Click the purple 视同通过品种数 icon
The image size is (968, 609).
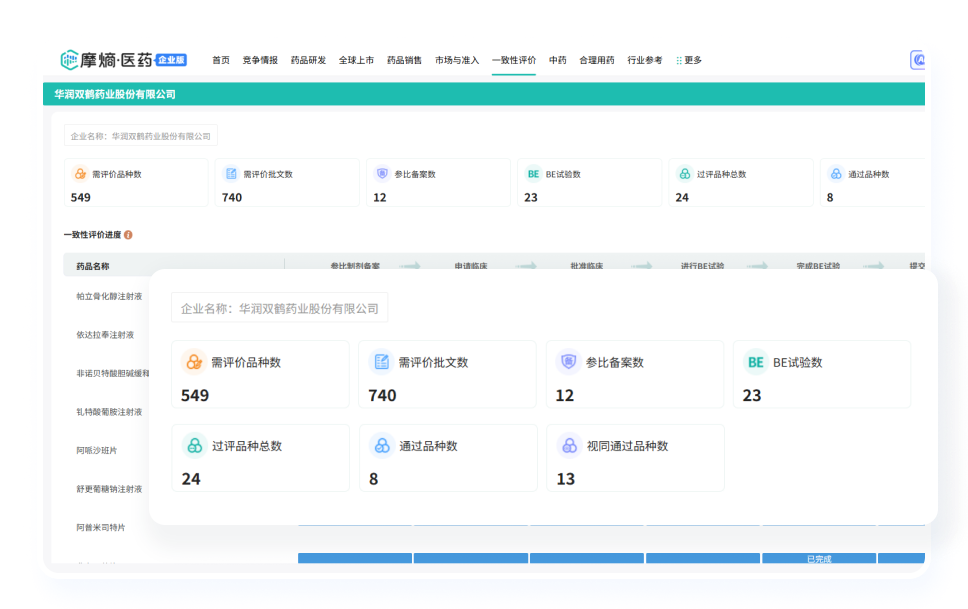click(x=569, y=445)
